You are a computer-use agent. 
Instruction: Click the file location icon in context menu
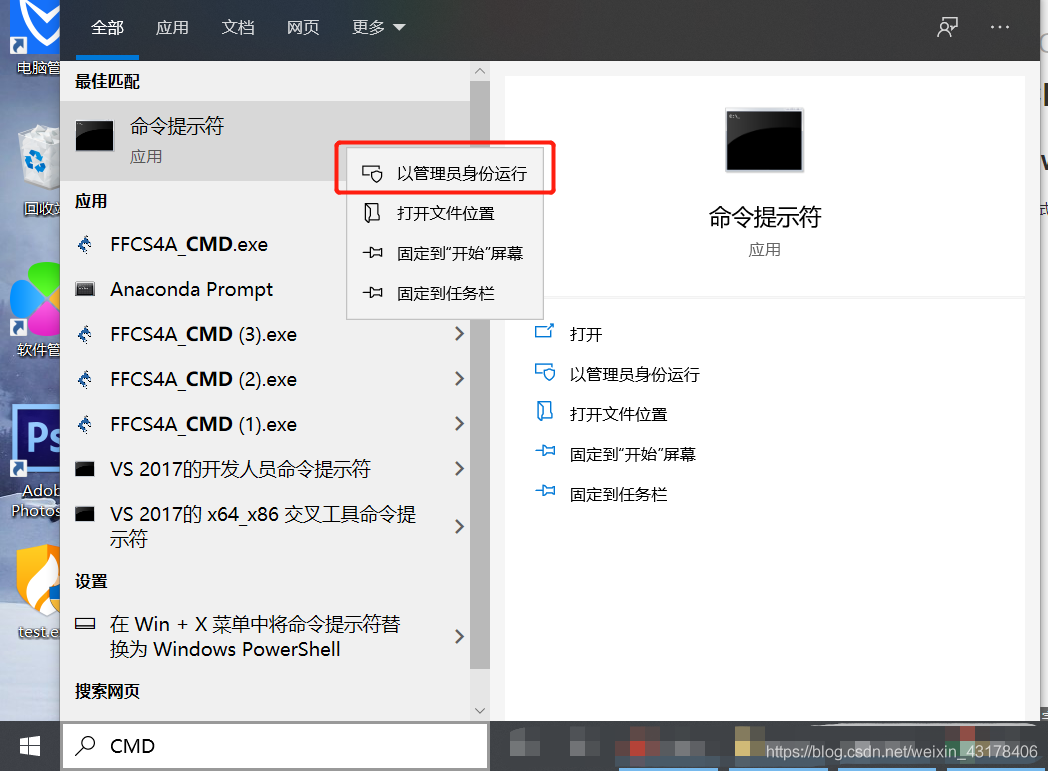[372, 213]
